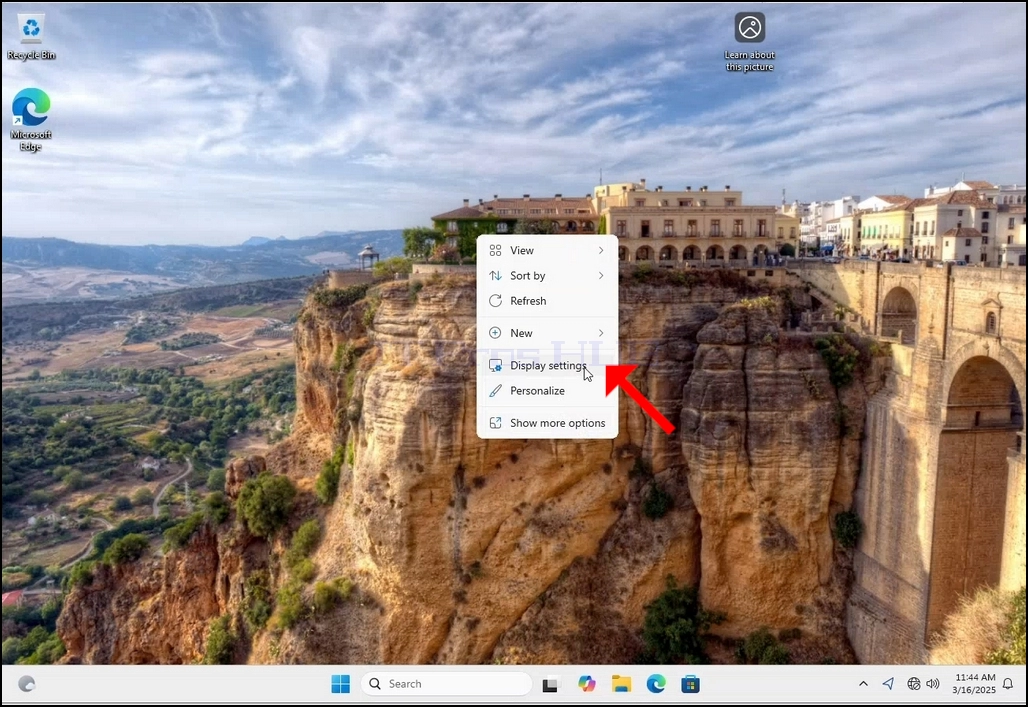Open the Windows Start button

coord(340,684)
